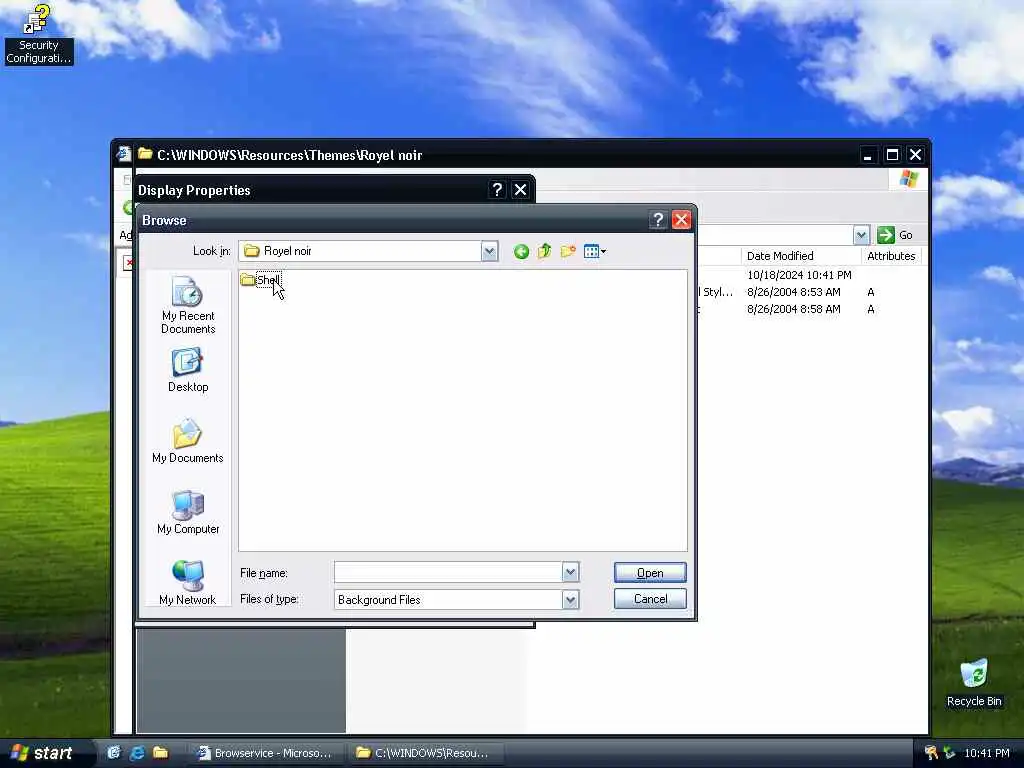
Task: Open the Recycle Bin on the desktop
Action: click(x=974, y=683)
